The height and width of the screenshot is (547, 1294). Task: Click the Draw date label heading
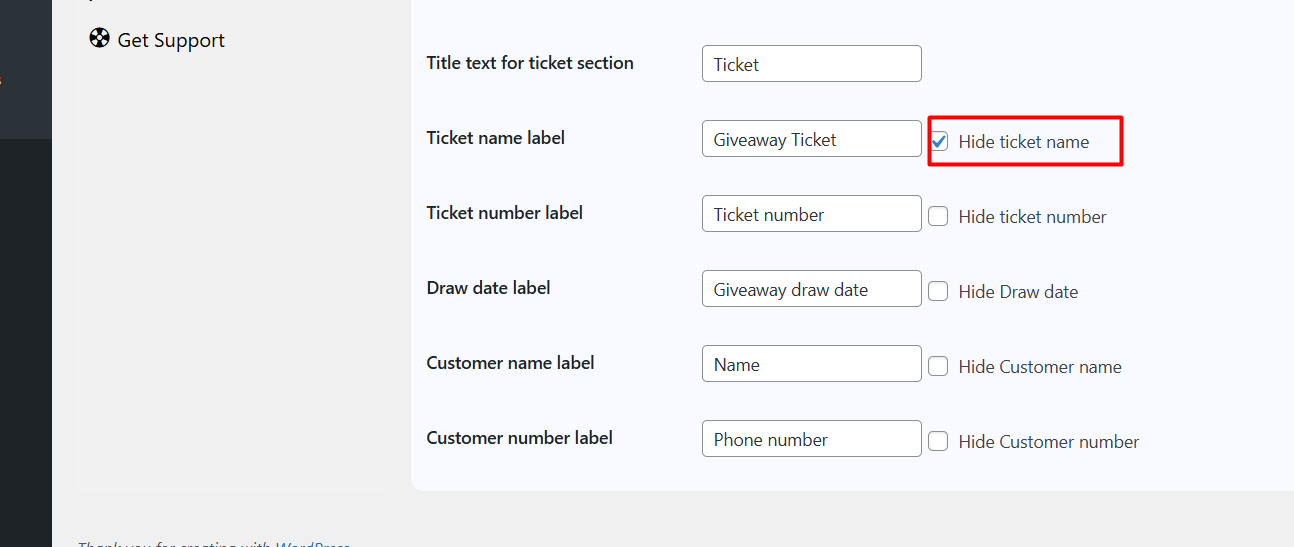pos(488,288)
